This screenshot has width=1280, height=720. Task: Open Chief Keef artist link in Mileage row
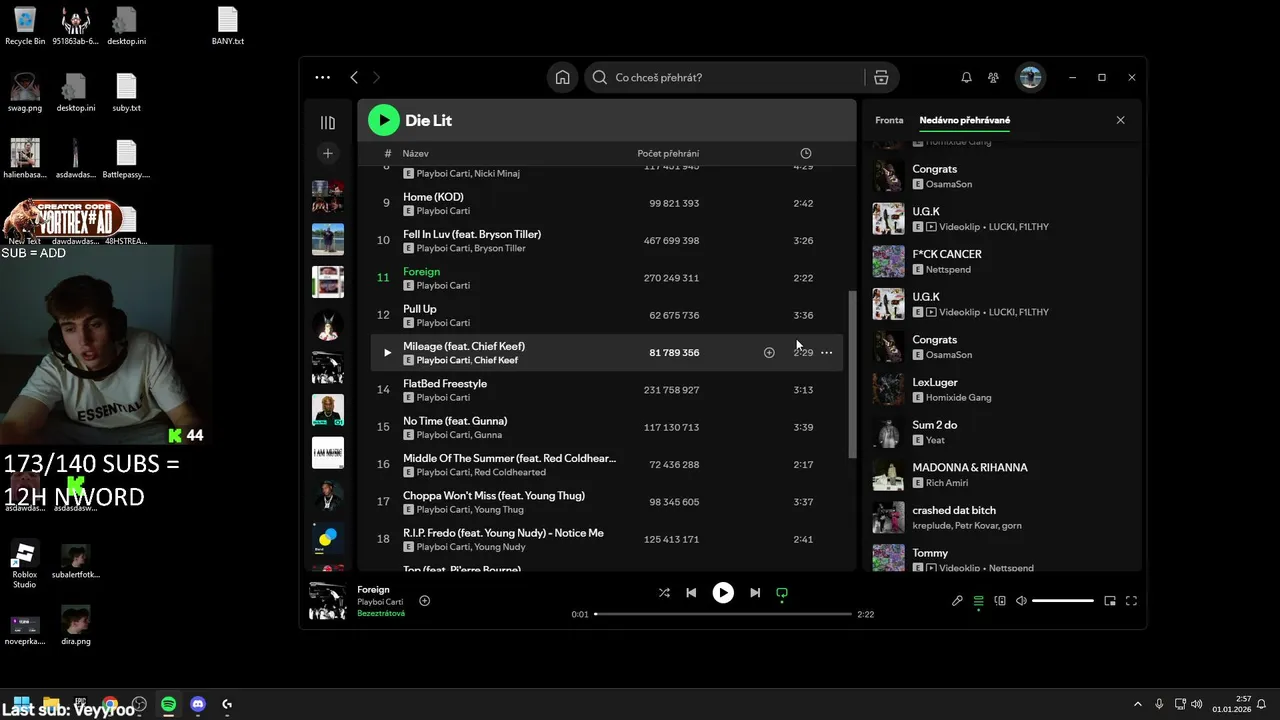pos(496,360)
